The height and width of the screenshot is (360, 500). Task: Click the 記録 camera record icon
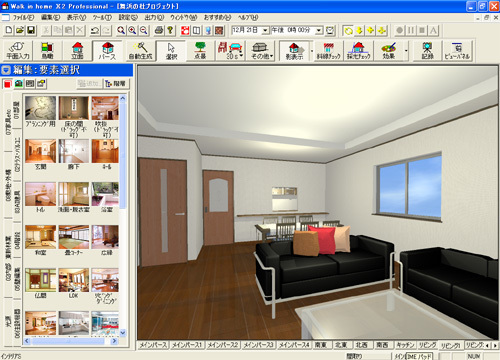427,51
